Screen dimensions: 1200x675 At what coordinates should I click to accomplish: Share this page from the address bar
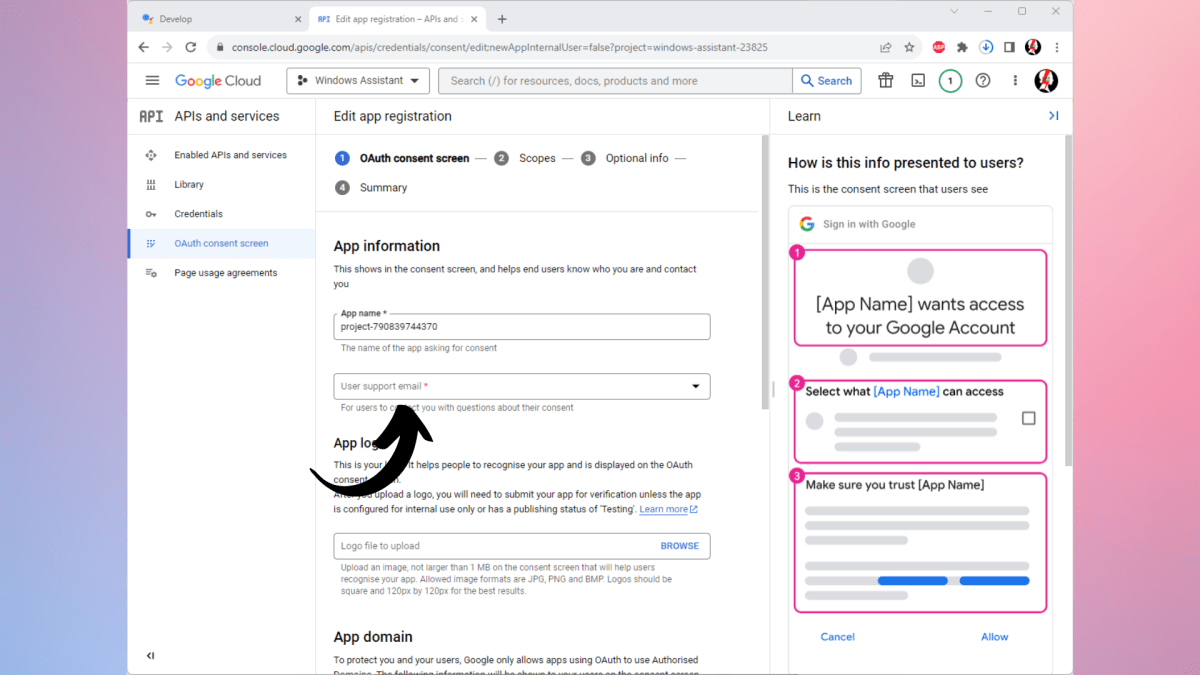pos(885,47)
